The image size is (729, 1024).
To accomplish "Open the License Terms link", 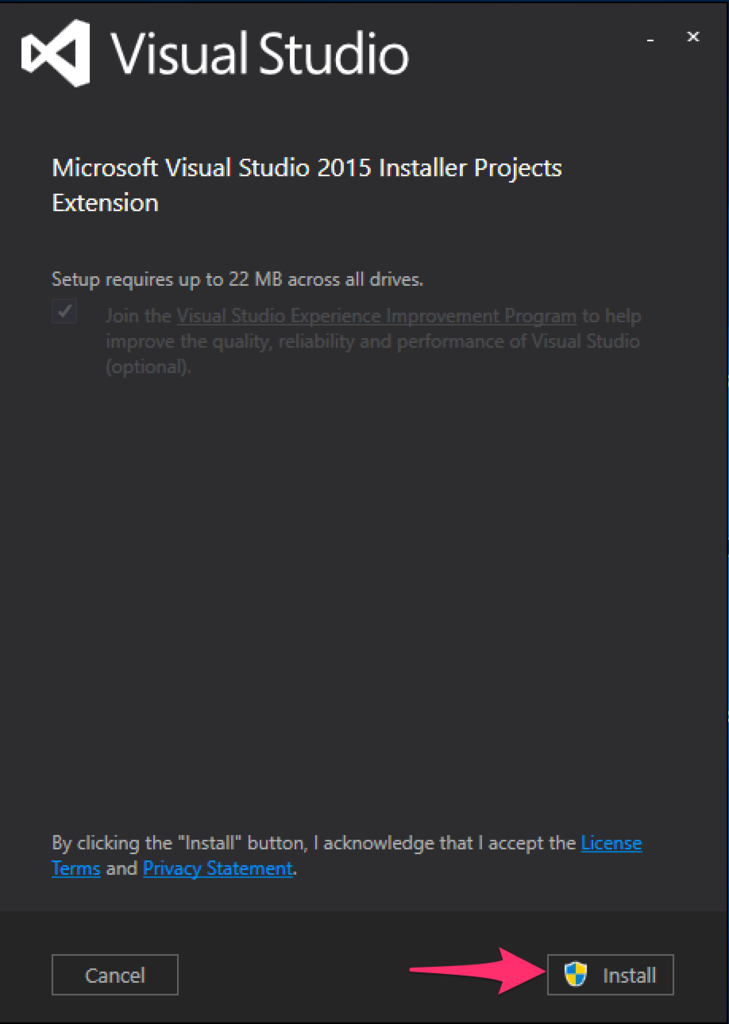I will [611, 843].
